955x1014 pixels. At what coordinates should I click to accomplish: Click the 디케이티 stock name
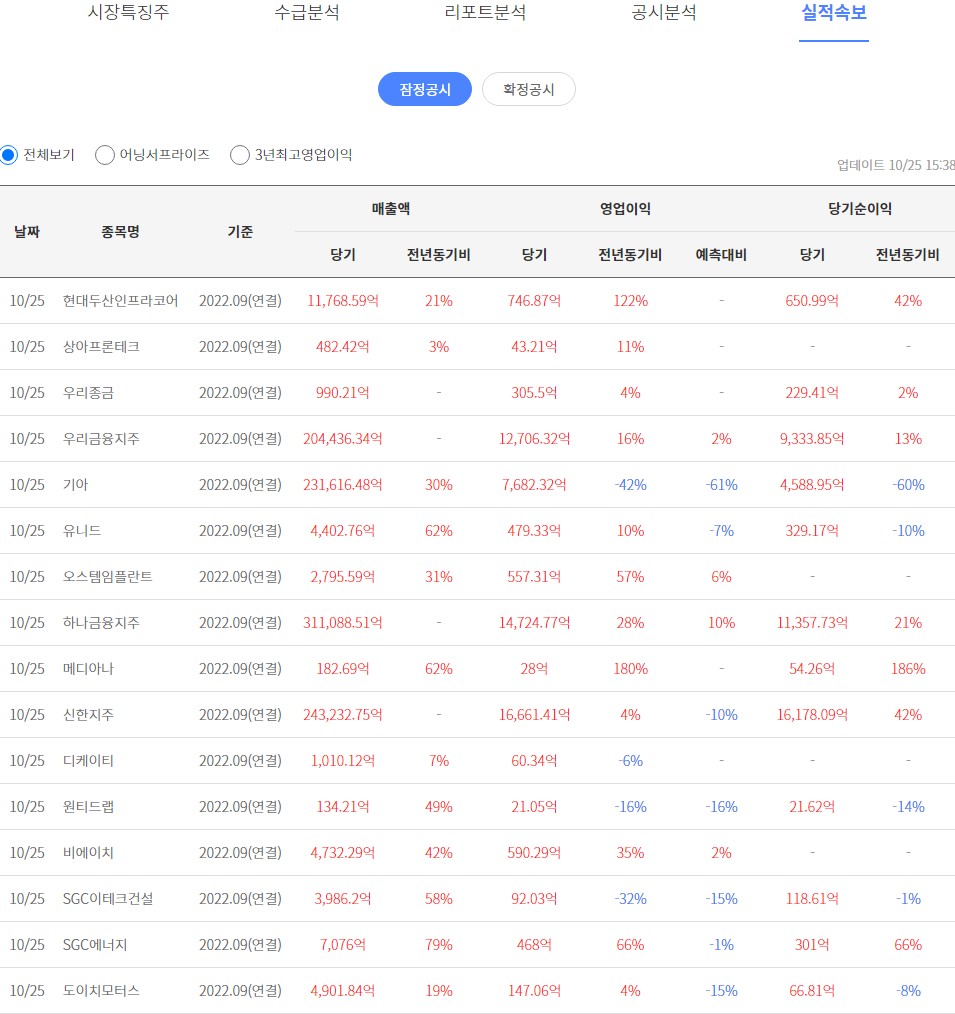click(x=88, y=760)
